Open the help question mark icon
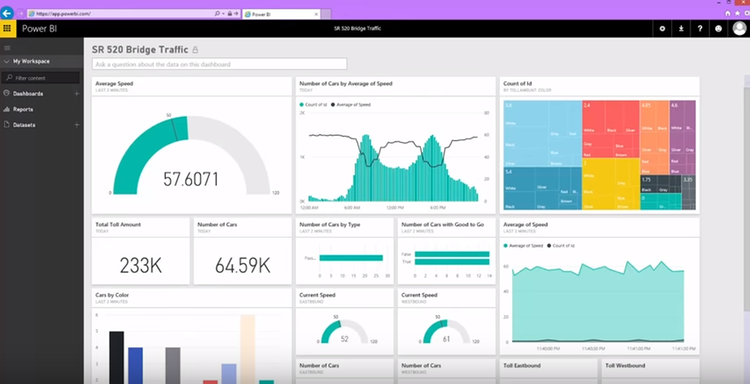 click(x=700, y=29)
